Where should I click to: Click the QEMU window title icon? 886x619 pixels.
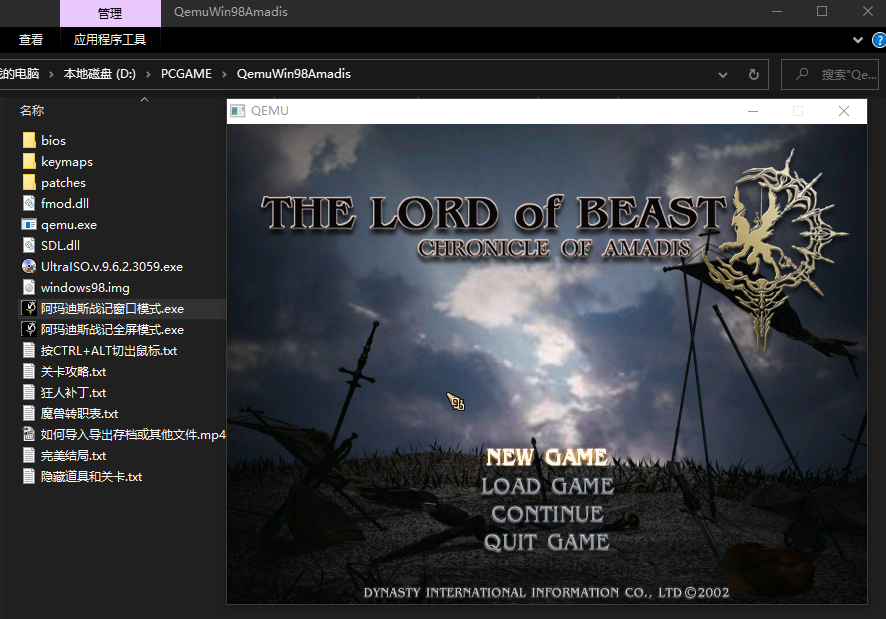click(238, 111)
